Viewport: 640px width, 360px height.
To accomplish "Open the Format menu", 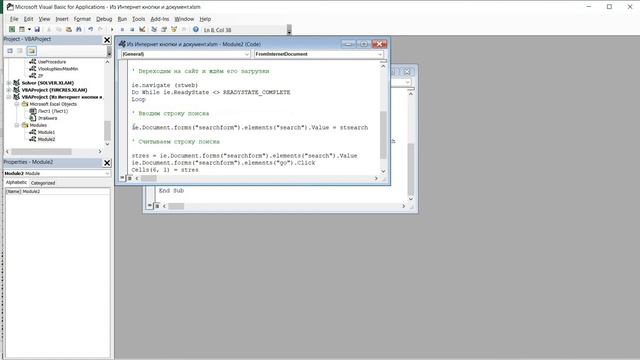I will point(82,19).
